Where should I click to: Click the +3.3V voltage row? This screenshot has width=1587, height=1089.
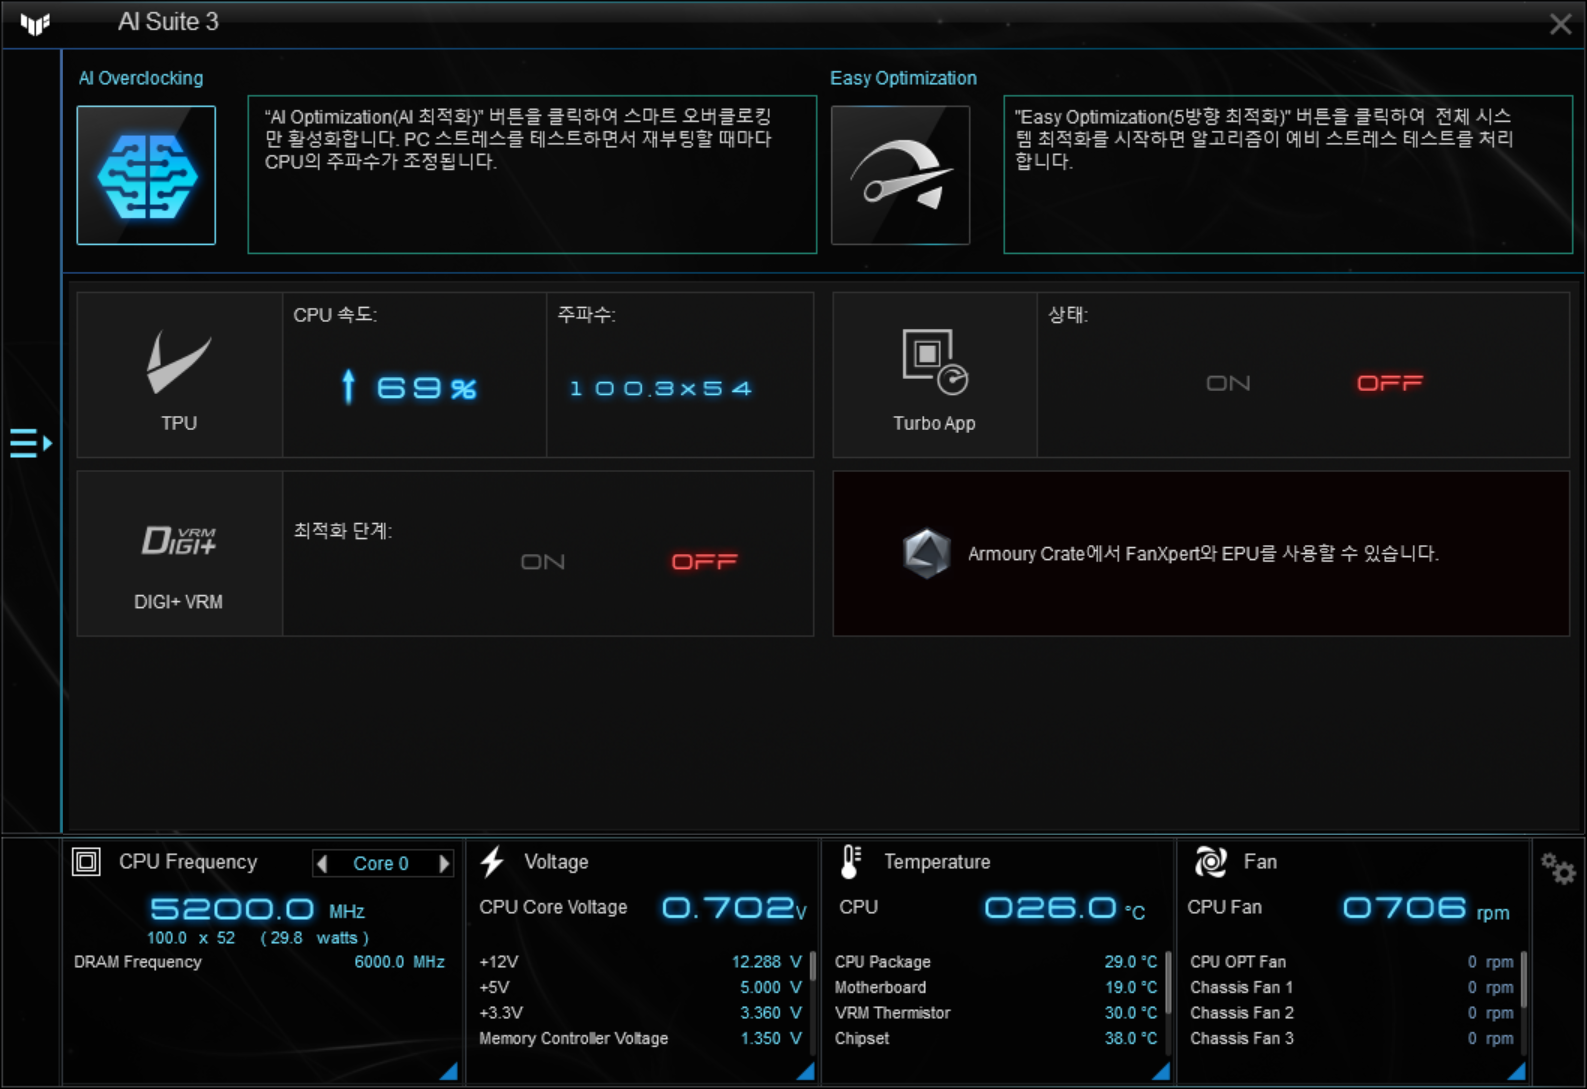click(640, 1013)
